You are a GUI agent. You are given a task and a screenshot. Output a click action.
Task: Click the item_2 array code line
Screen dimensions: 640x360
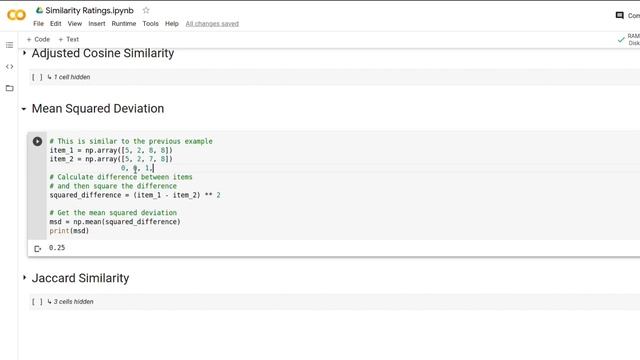point(111,159)
